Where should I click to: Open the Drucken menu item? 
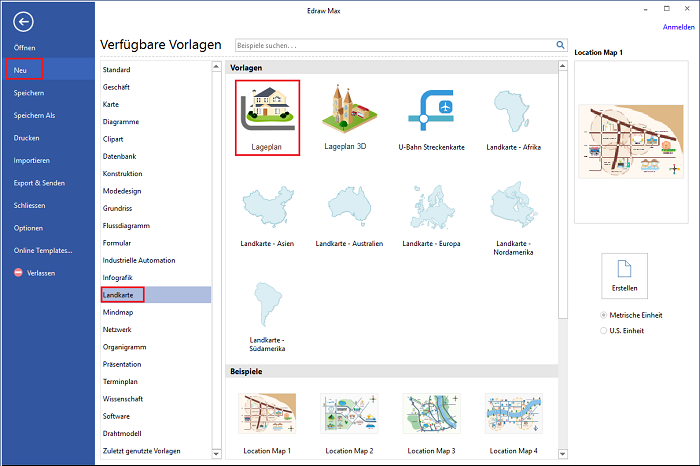pos(26,138)
